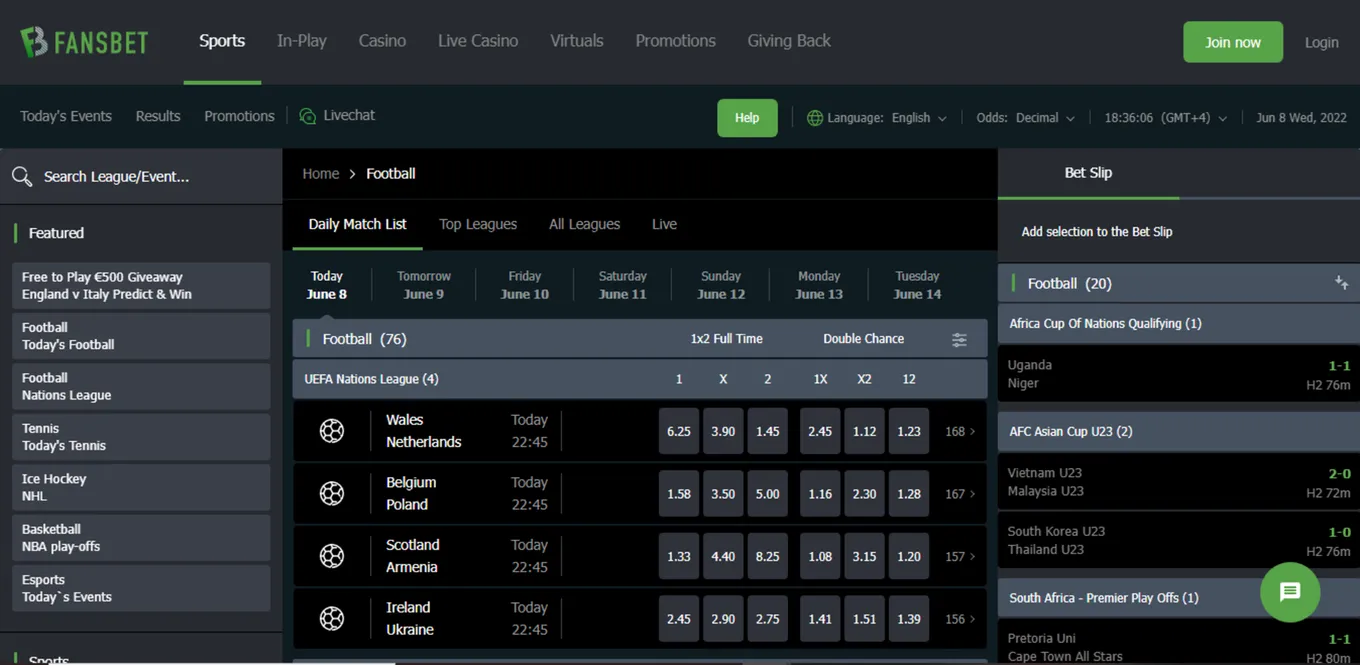Screen dimensions: 1360x665
Task: Select the Tuesday June 14 date tab
Action: click(917, 285)
